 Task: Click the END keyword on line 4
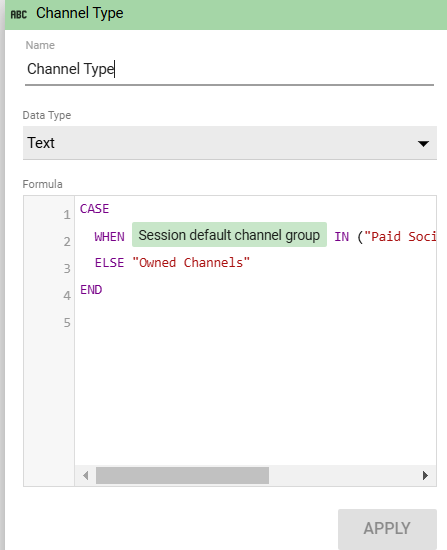pyautogui.click(x=91, y=290)
